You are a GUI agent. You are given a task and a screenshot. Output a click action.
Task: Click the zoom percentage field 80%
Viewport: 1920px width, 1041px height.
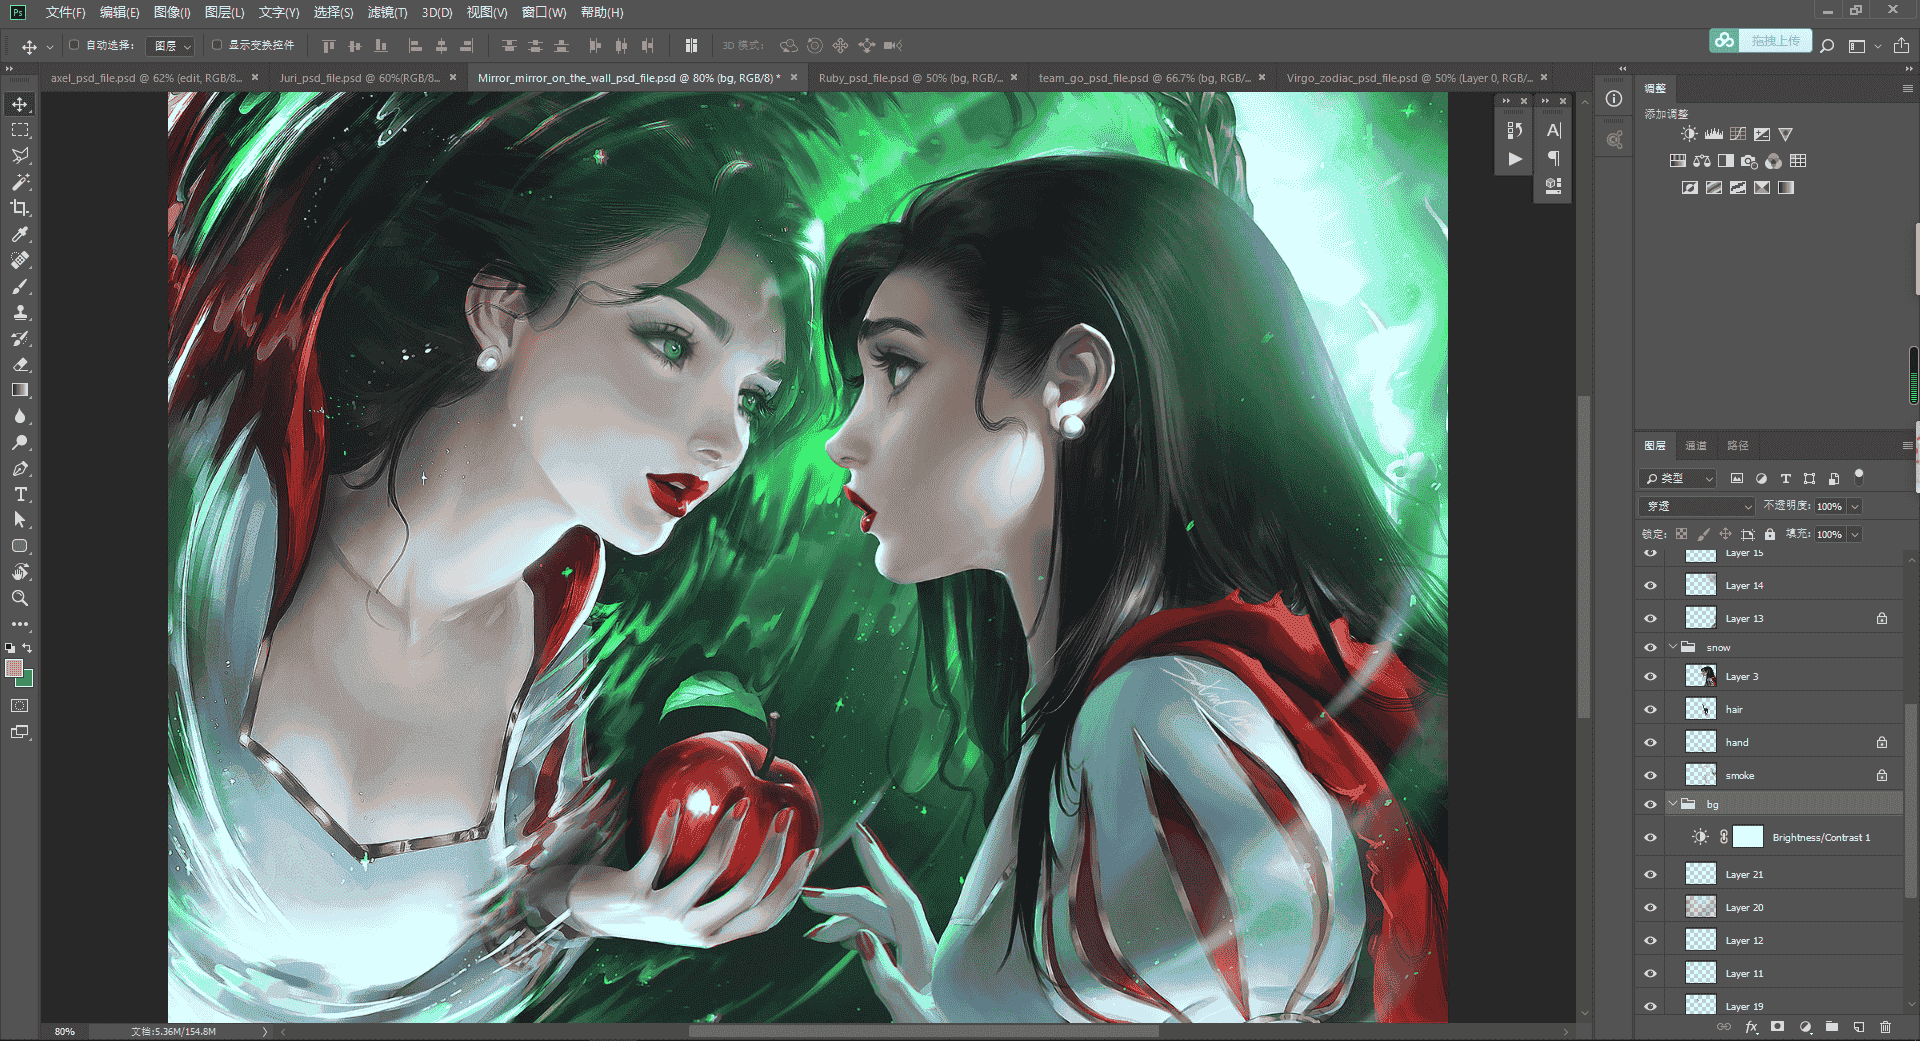65,1031
